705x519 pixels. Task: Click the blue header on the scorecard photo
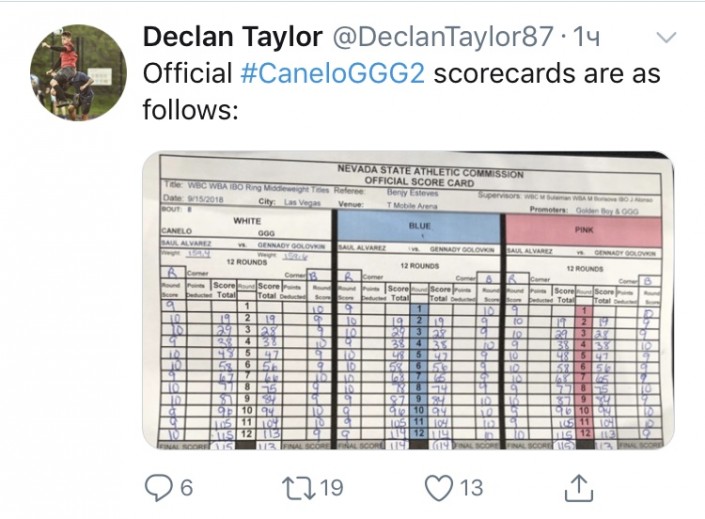pyautogui.click(x=419, y=227)
